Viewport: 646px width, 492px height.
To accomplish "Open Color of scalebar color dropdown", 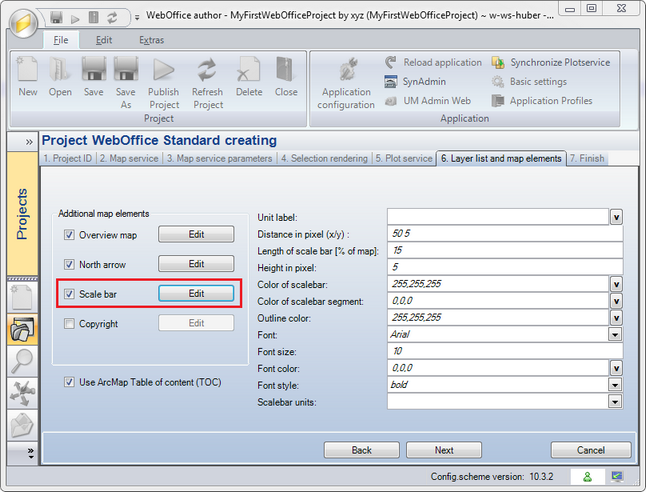I will click(616, 284).
